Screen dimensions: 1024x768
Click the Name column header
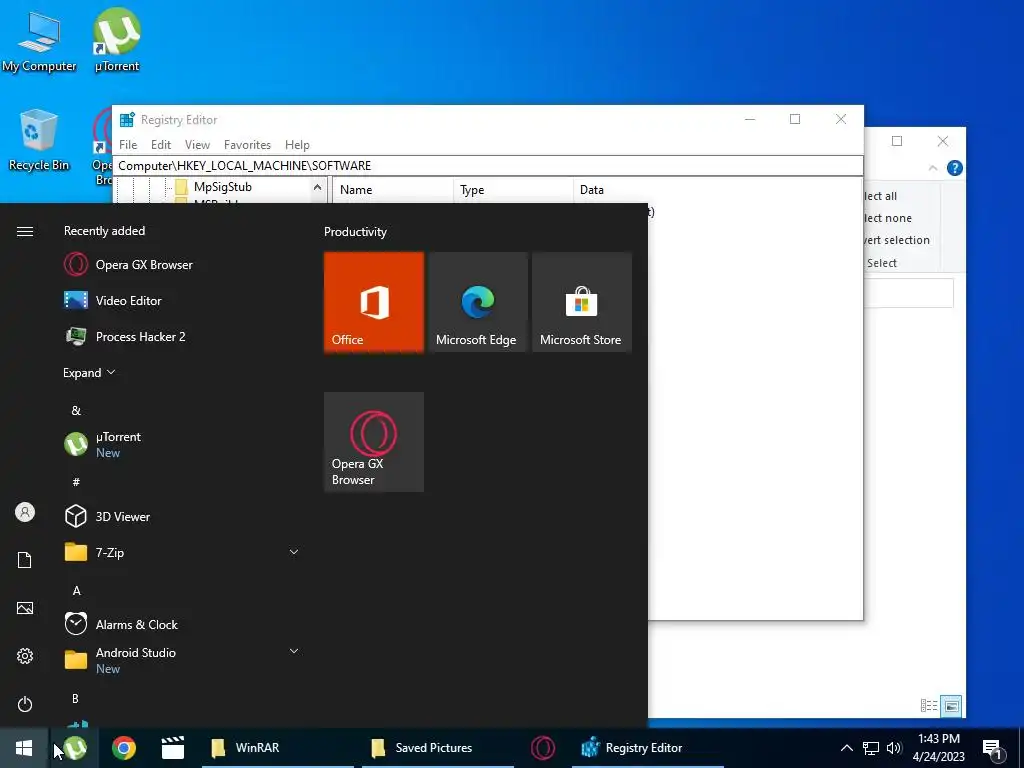click(392, 190)
